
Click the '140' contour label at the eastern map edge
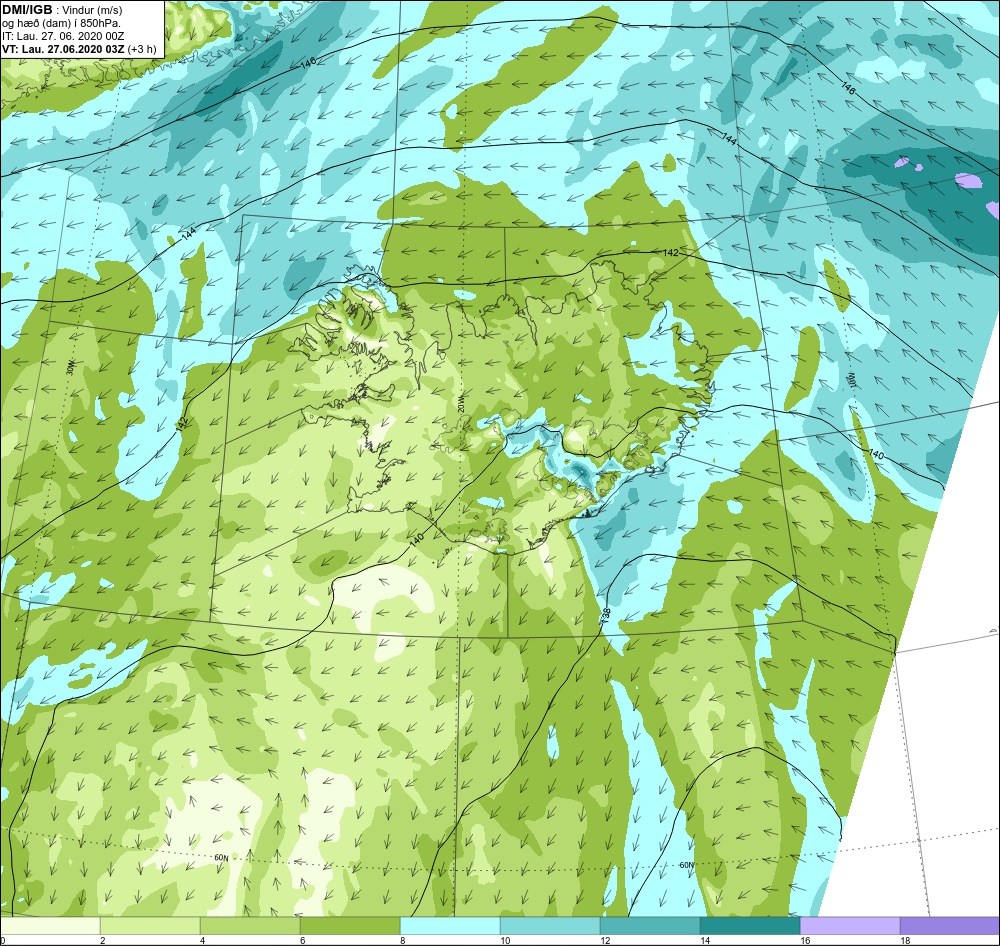tap(876, 454)
